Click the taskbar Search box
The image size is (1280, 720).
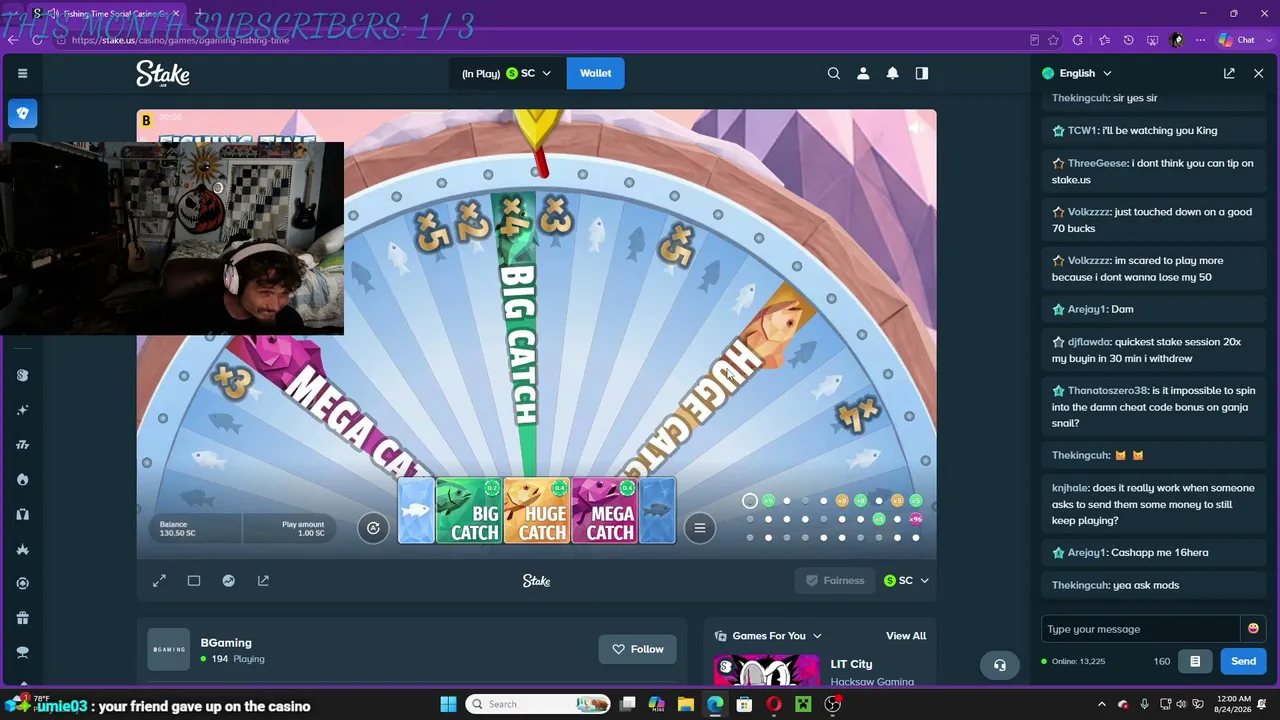point(540,704)
